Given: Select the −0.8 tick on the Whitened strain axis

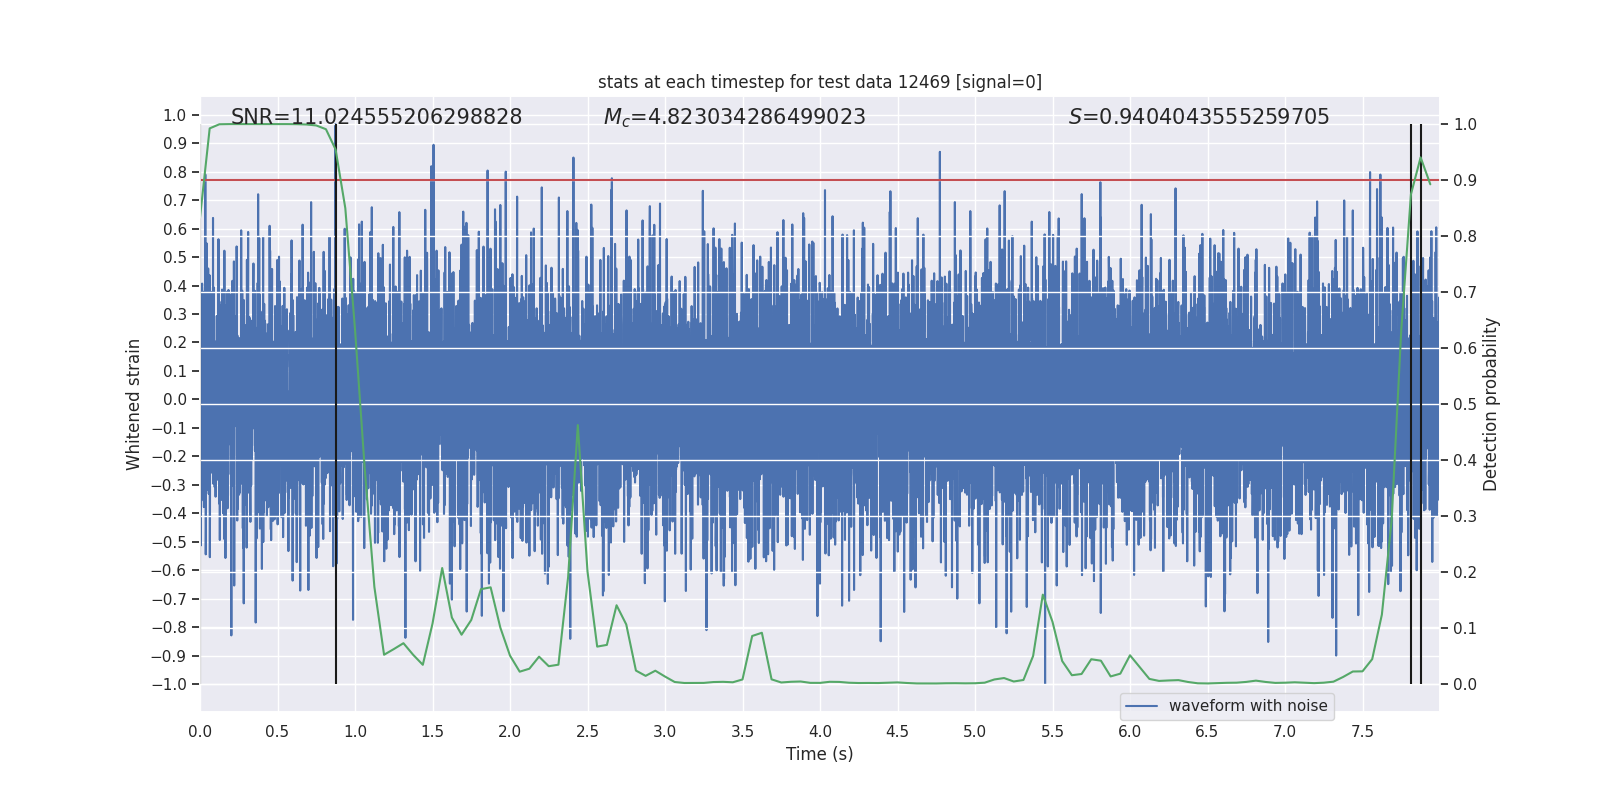Looking at the screenshot, I should 169,627.
